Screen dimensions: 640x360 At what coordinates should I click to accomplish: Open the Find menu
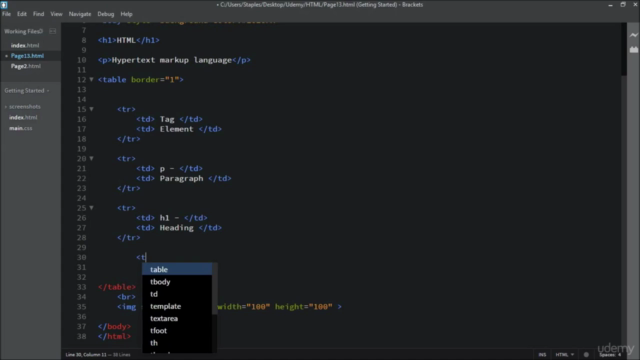(x=38, y=14)
